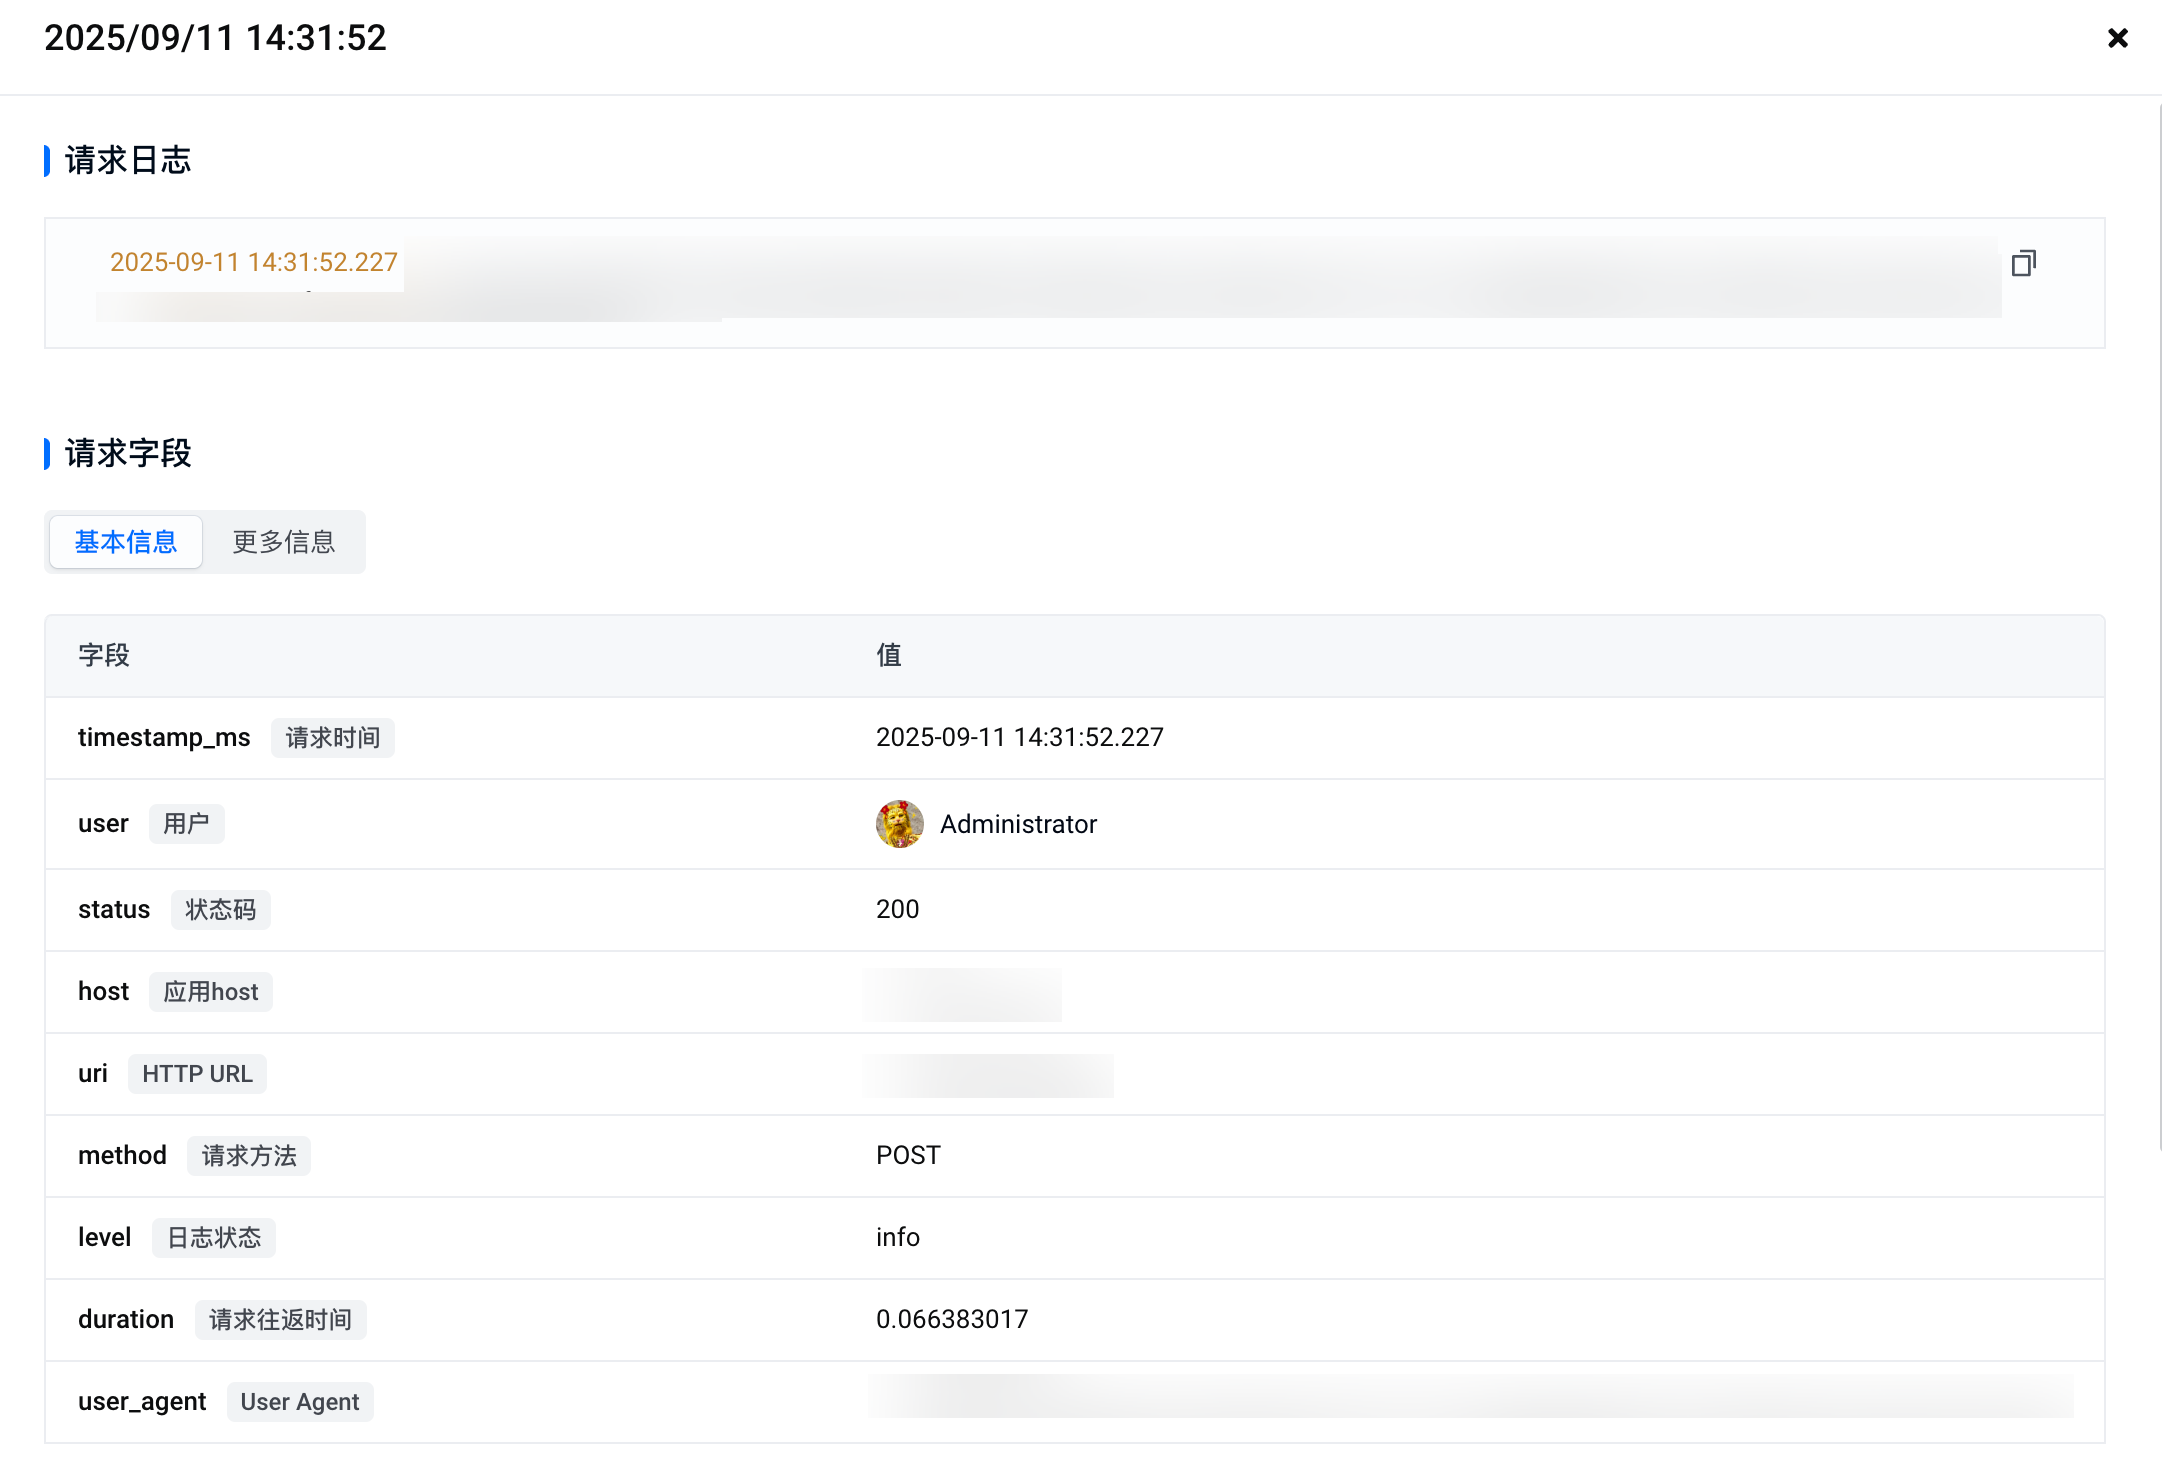Select the status value 200
The width and height of the screenshot is (2162, 1472).
coord(897,909)
